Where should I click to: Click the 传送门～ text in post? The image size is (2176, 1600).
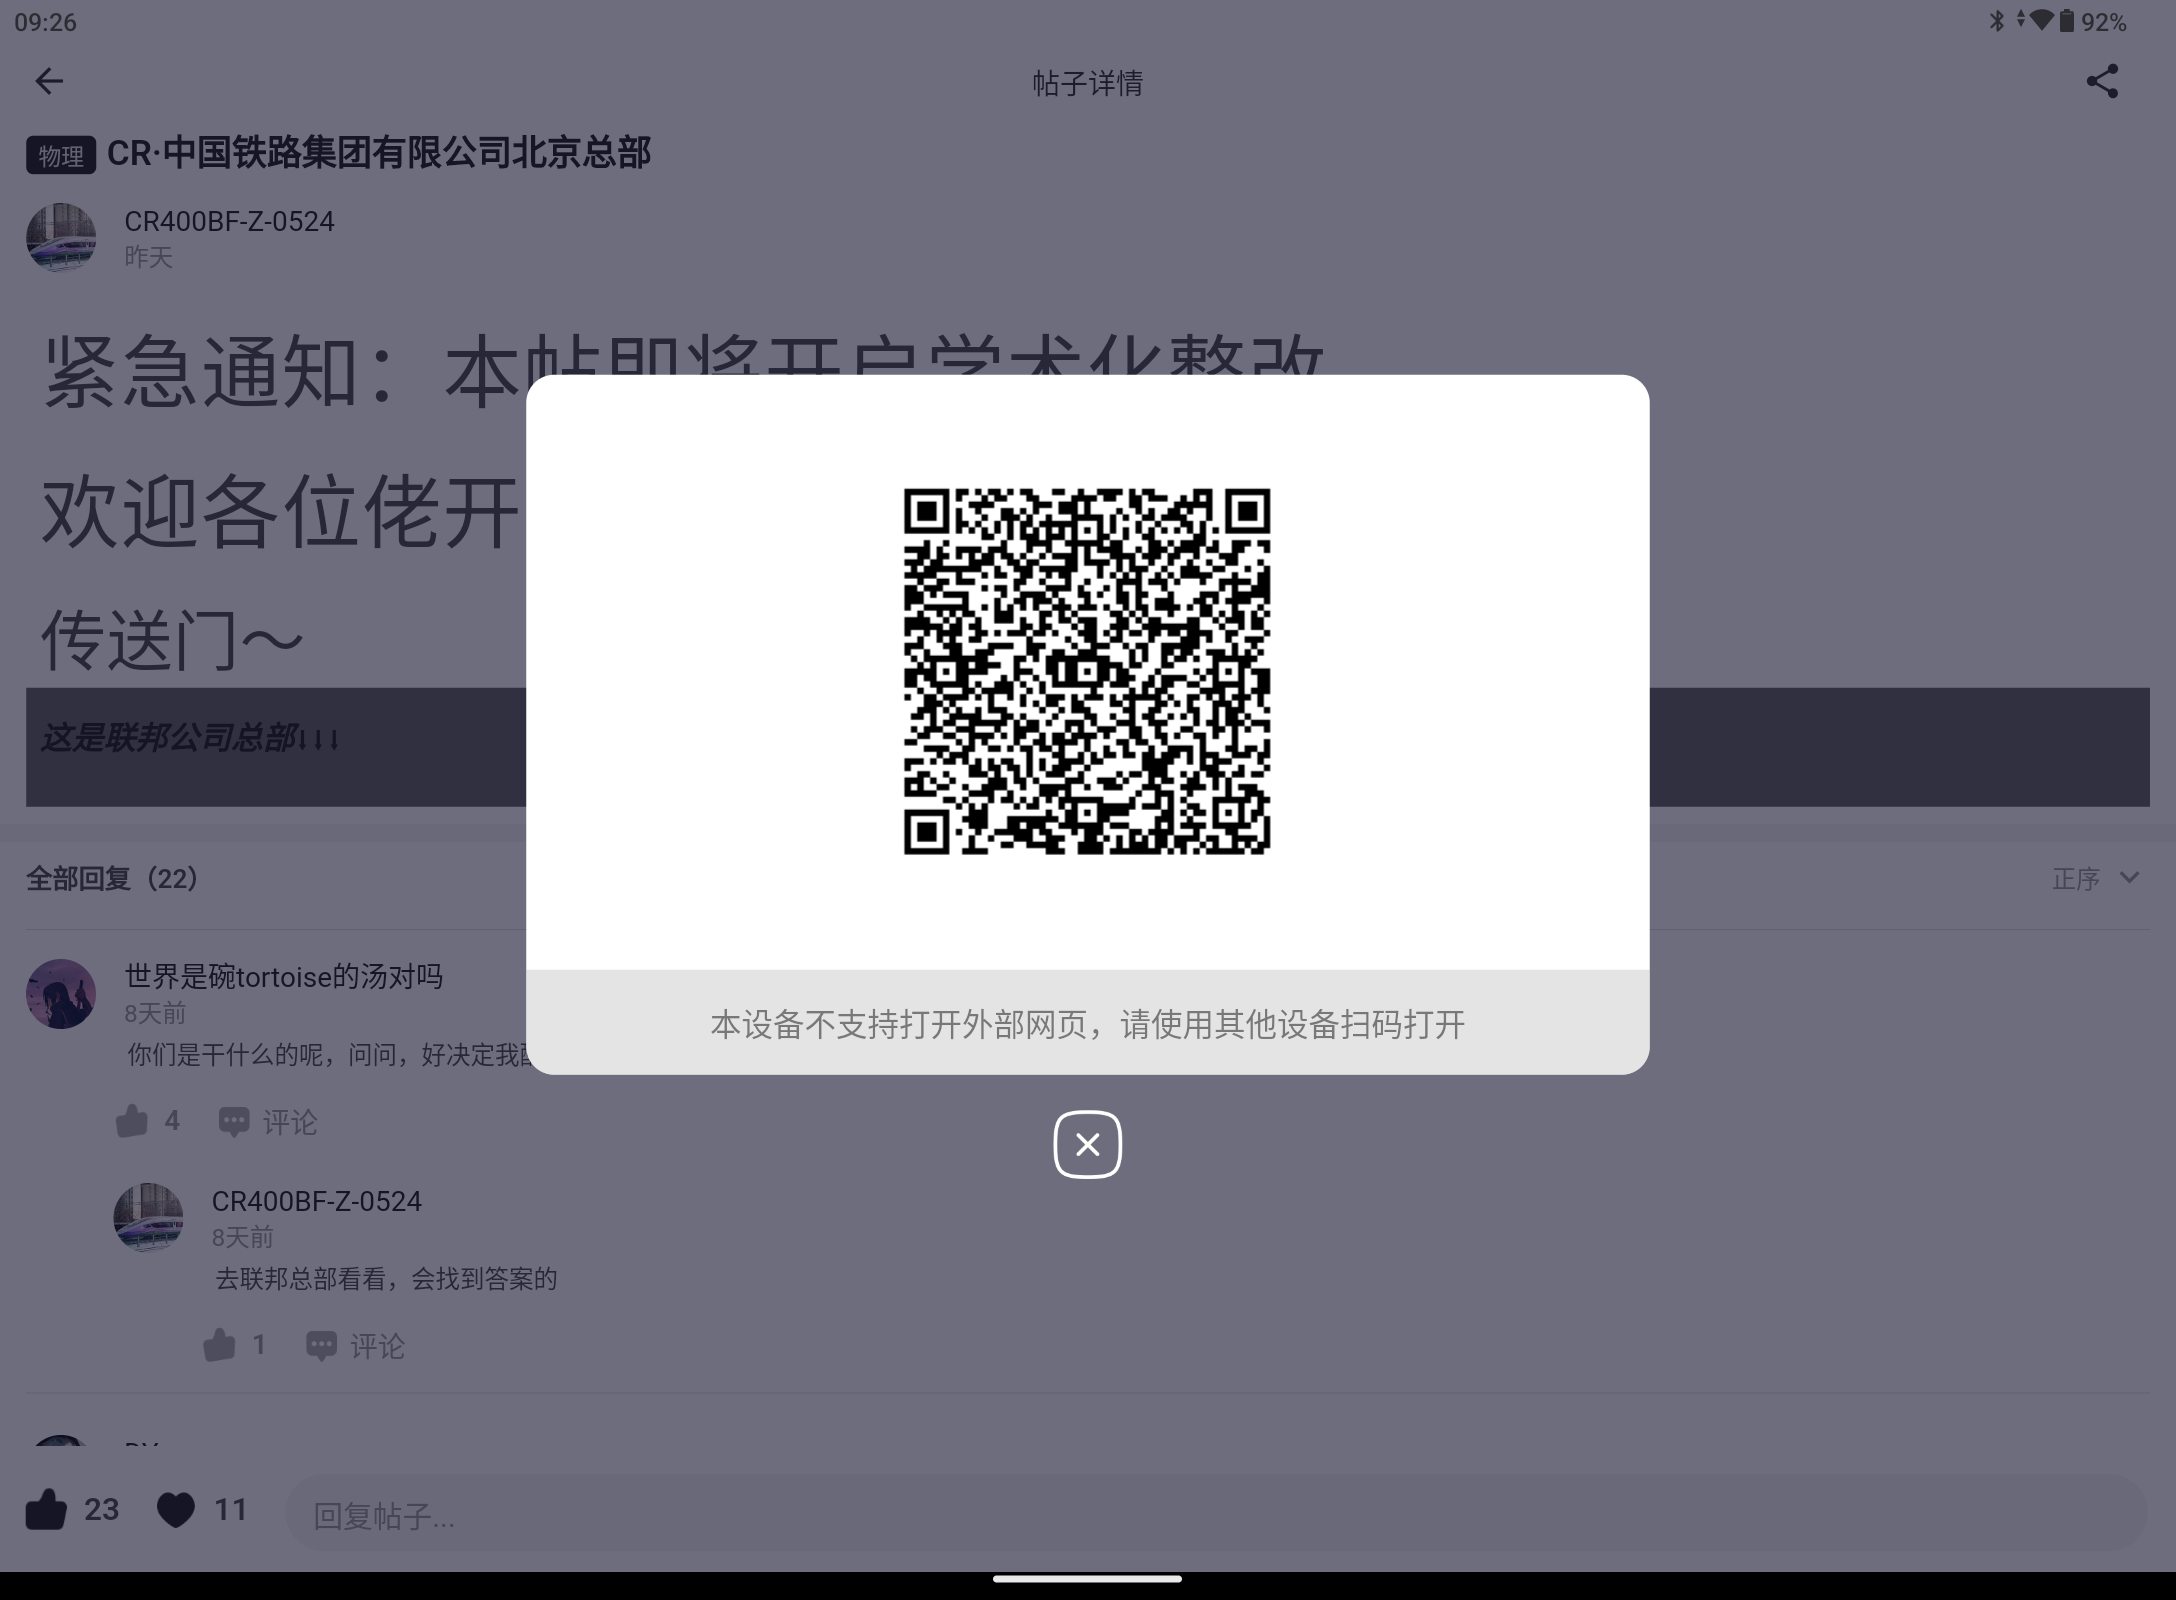[x=172, y=640]
